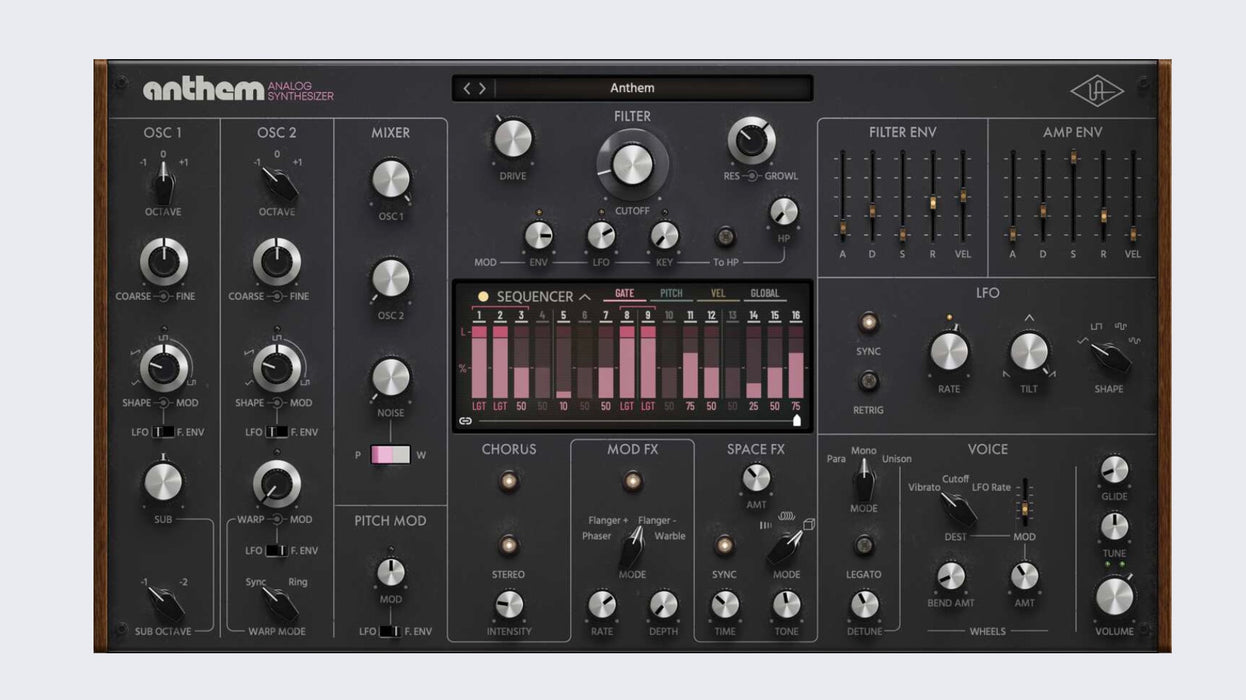Screen dimensions: 1246x700
Task: Switch to the sequencer PITCH tab
Action: [671, 294]
